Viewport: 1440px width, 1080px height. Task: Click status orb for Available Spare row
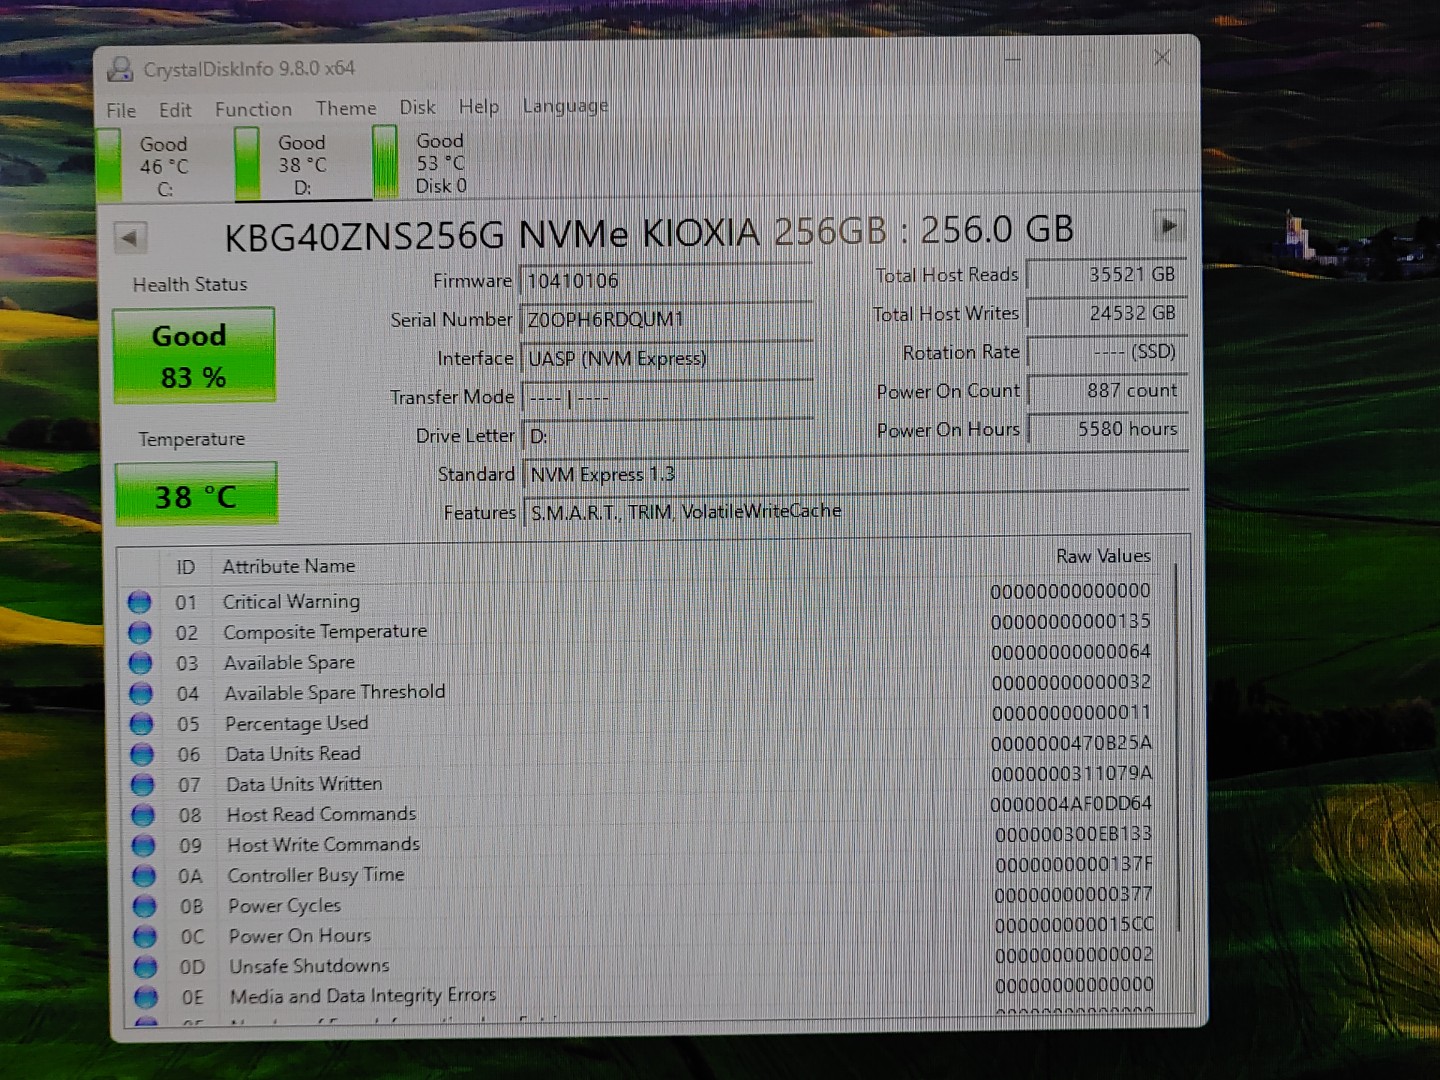tap(140, 663)
